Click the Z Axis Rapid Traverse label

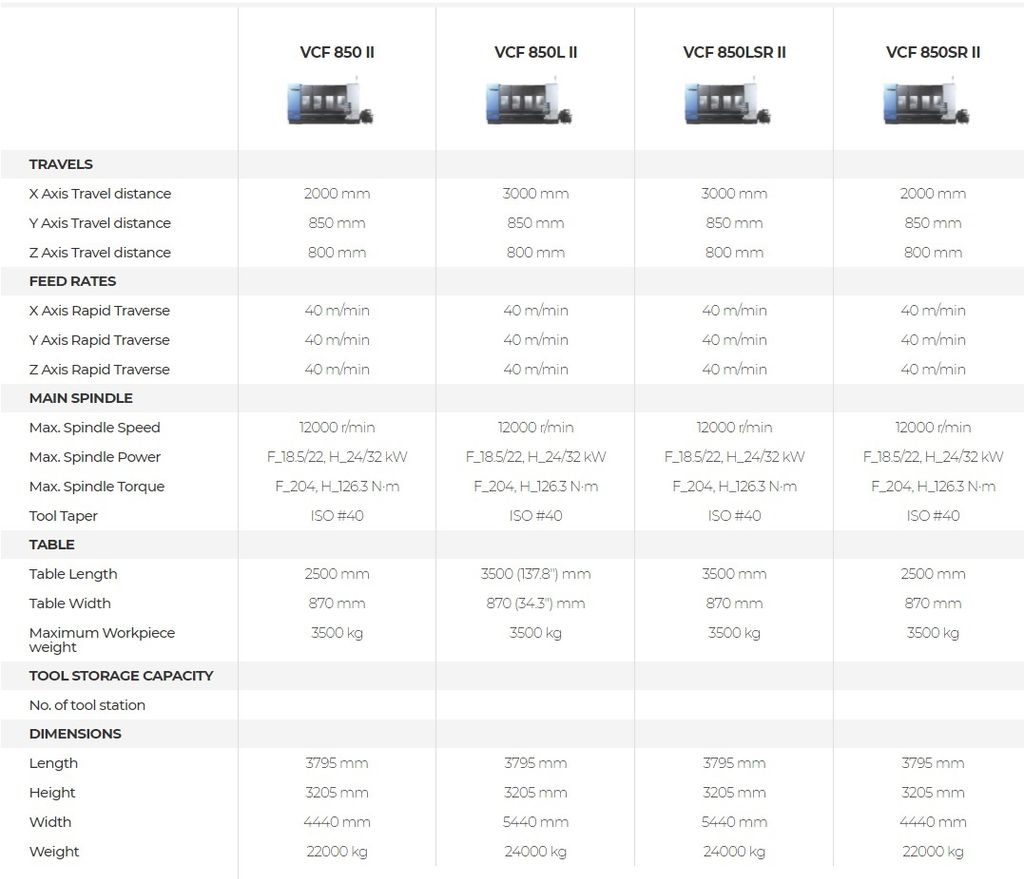click(99, 369)
